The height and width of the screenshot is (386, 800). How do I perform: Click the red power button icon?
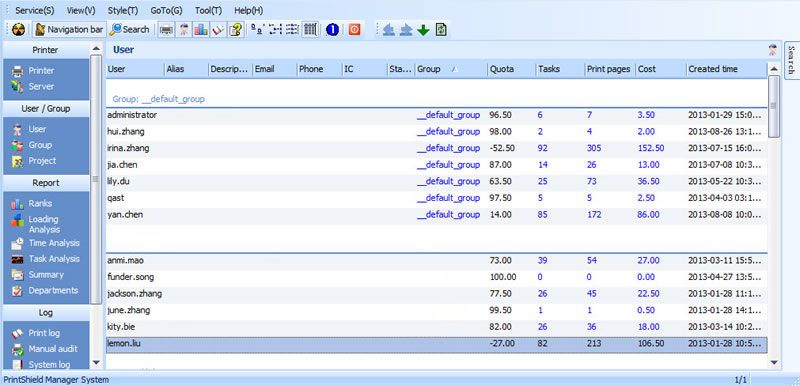tap(354, 30)
